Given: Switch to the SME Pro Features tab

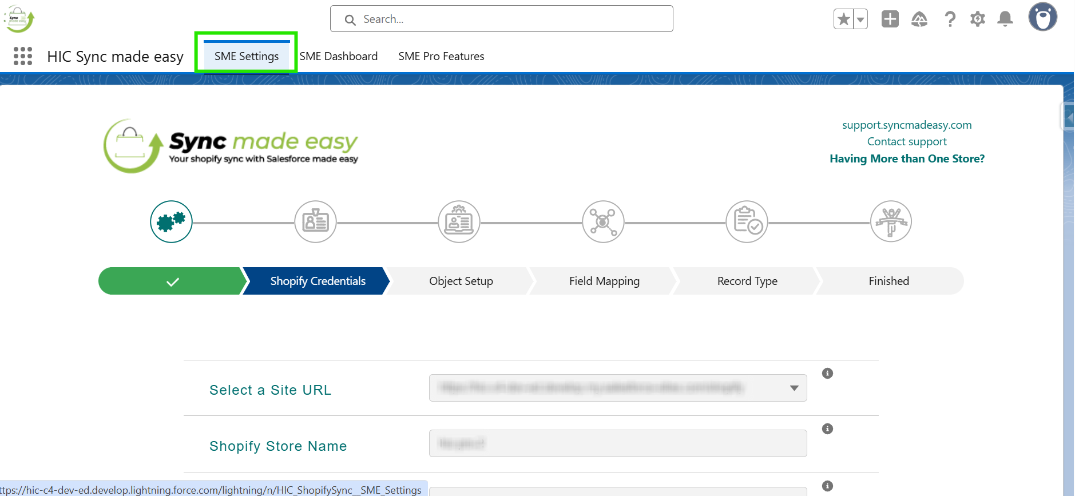Looking at the screenshot, I should click(442, 56).
